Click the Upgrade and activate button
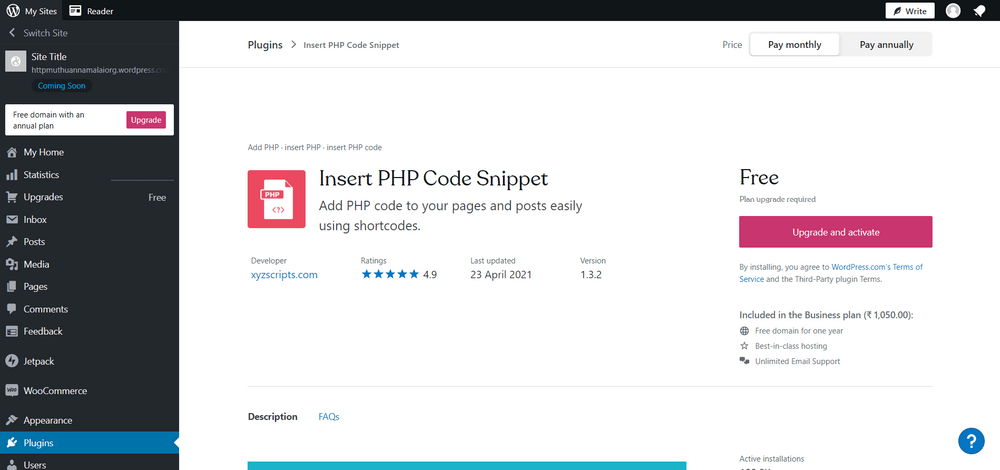This screenshot has height=470, width=1000. pos(835,232)
